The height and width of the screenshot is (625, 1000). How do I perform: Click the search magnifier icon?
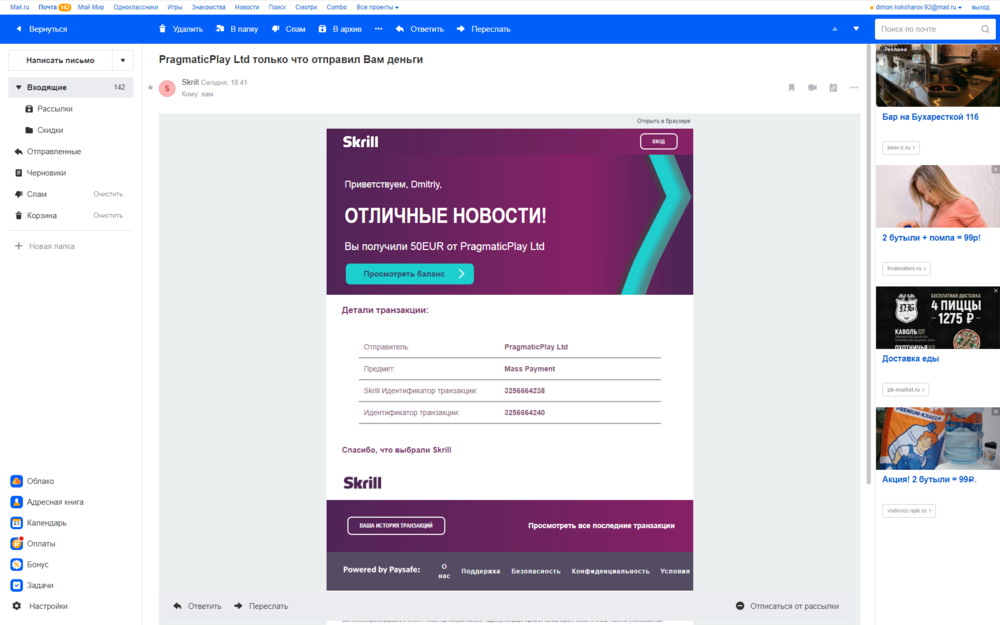[985, 29]
